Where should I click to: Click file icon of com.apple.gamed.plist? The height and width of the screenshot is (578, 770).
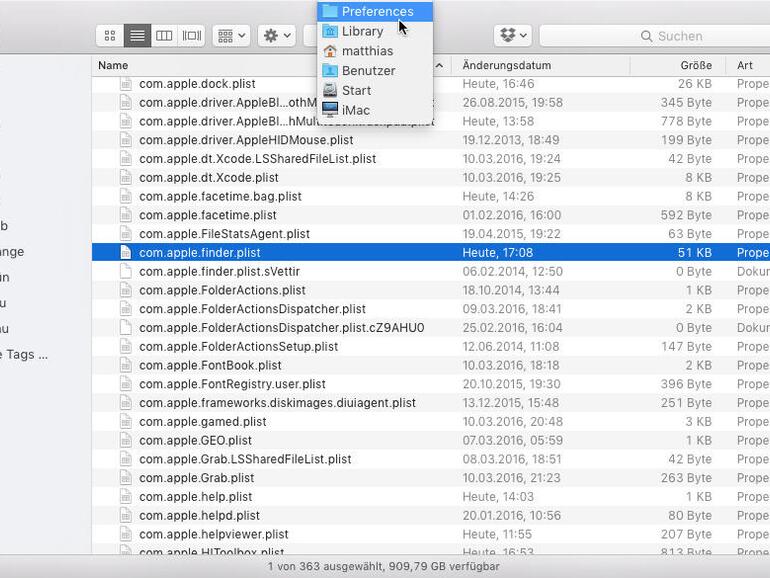126,421
